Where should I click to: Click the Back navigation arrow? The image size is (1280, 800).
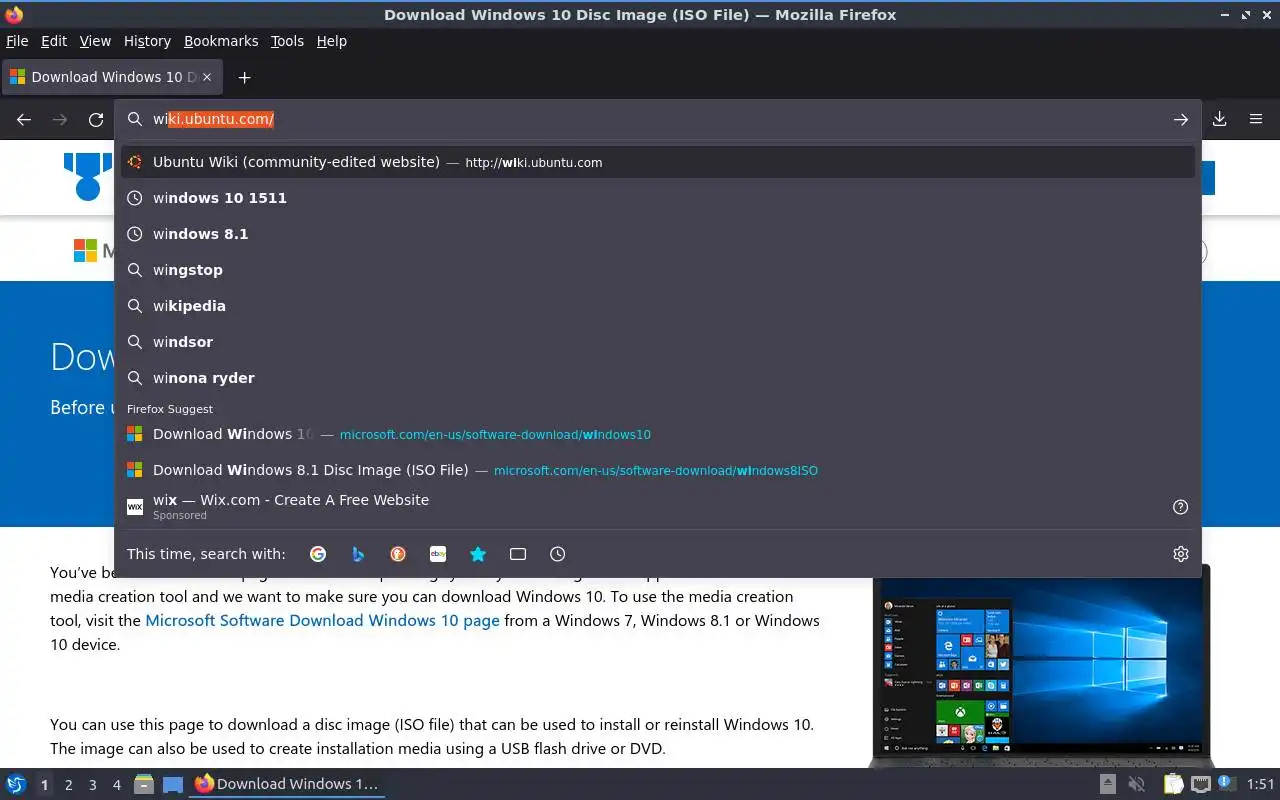(24, 119)
